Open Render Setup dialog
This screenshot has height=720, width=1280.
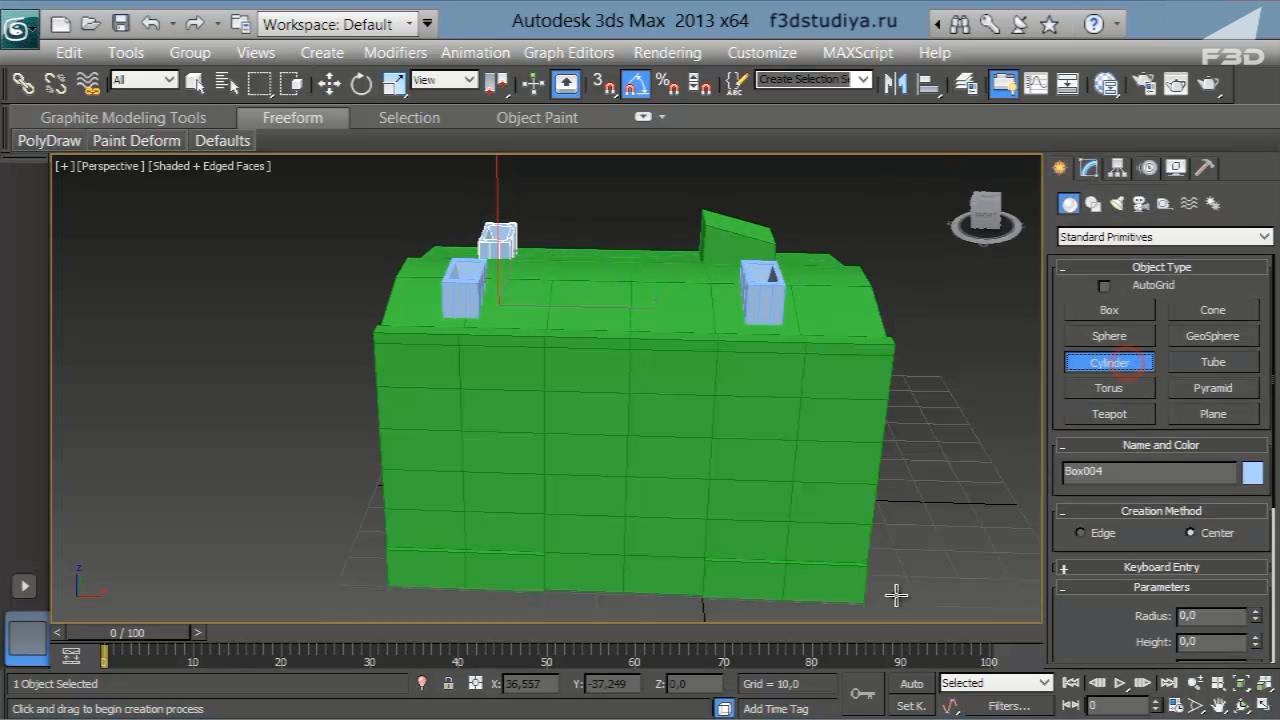(x=1143, y=84)
